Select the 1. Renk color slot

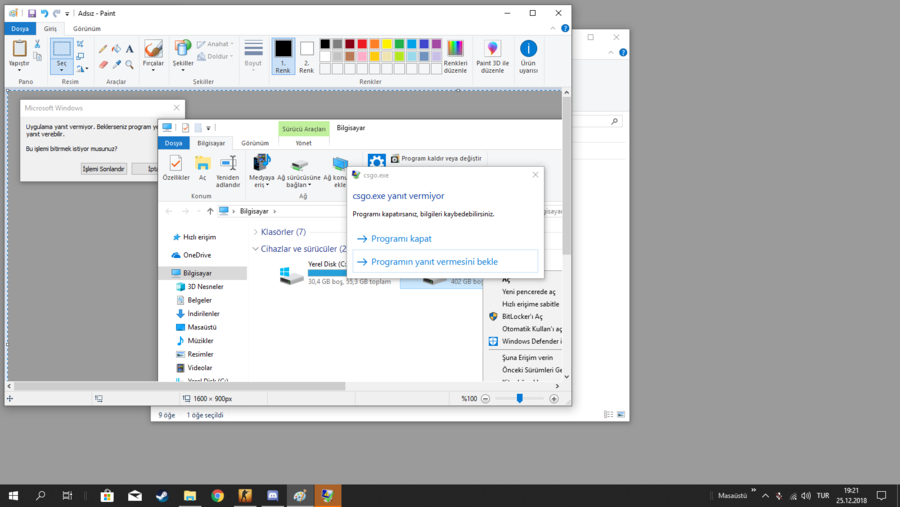tap(283, 56)
